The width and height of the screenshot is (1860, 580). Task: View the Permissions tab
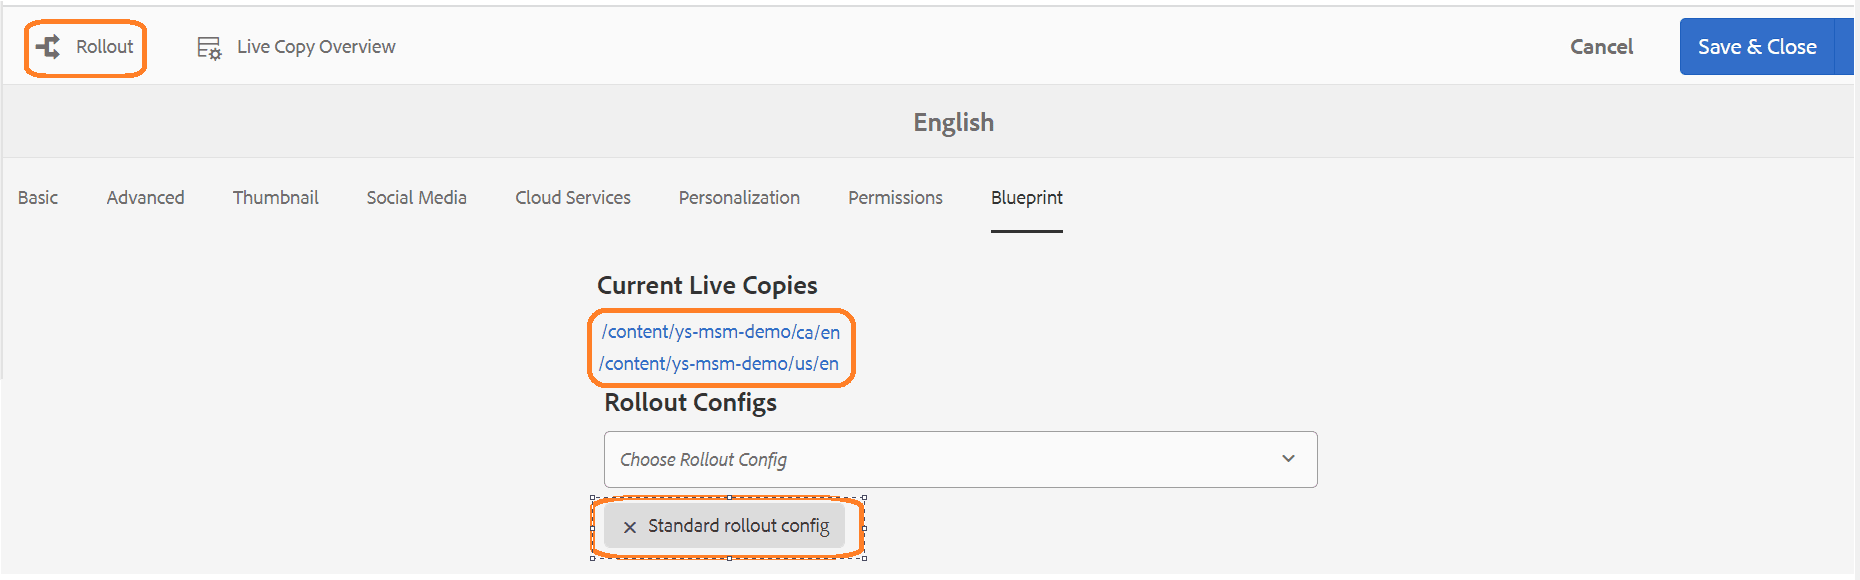tap(896, 198)
